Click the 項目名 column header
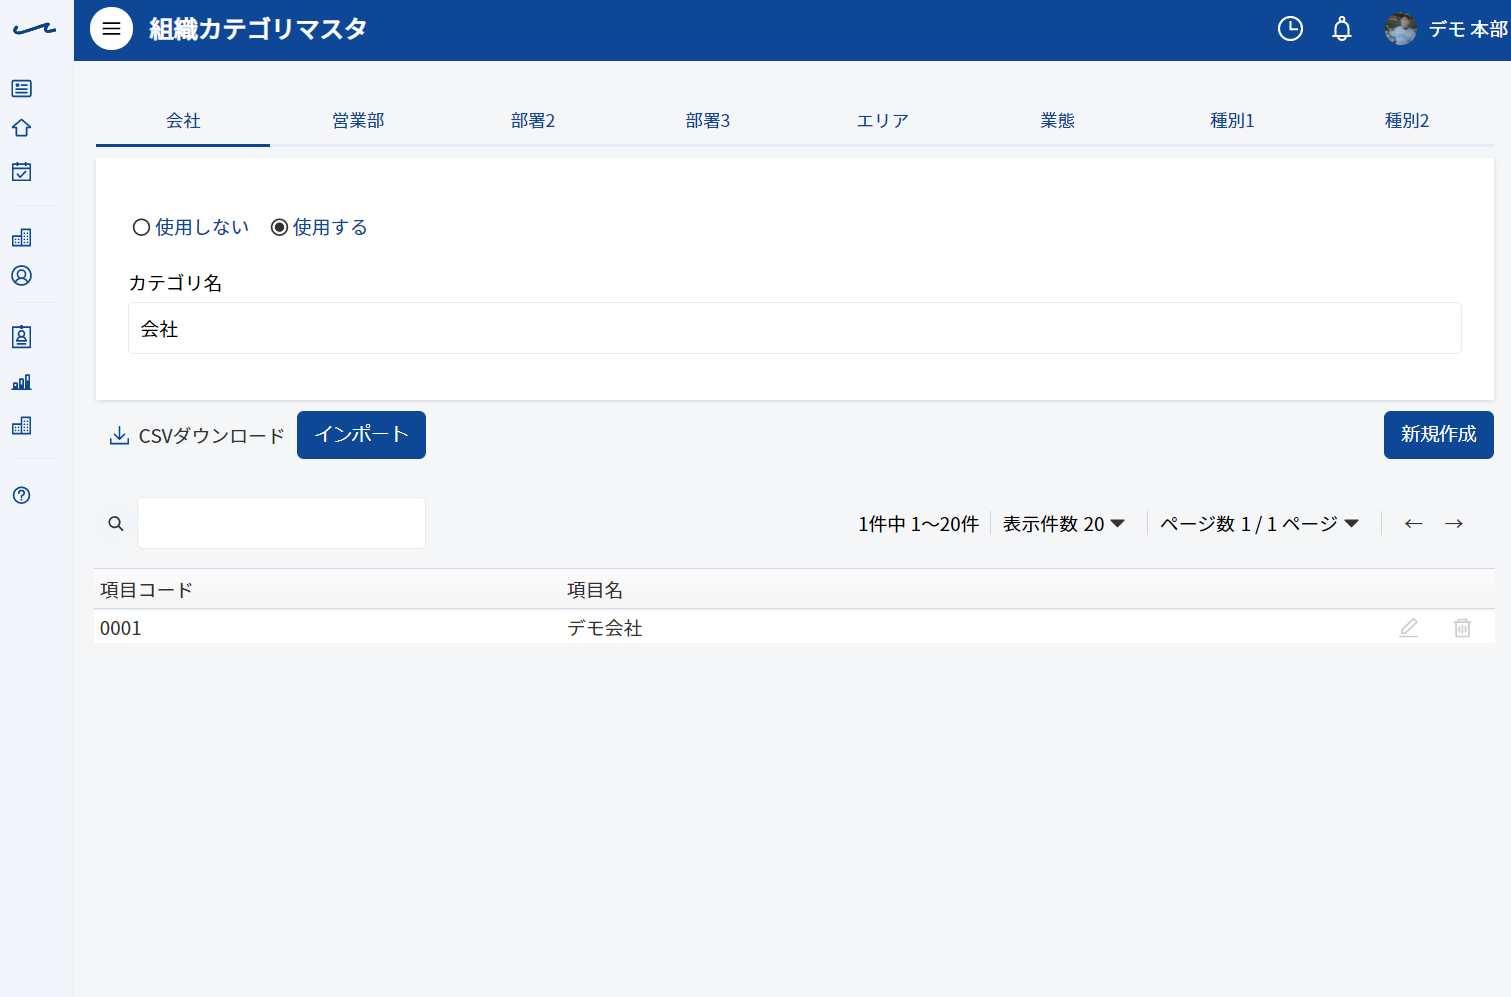The image size is (1511, 997). pyautogui.click(x=595, y=590)
